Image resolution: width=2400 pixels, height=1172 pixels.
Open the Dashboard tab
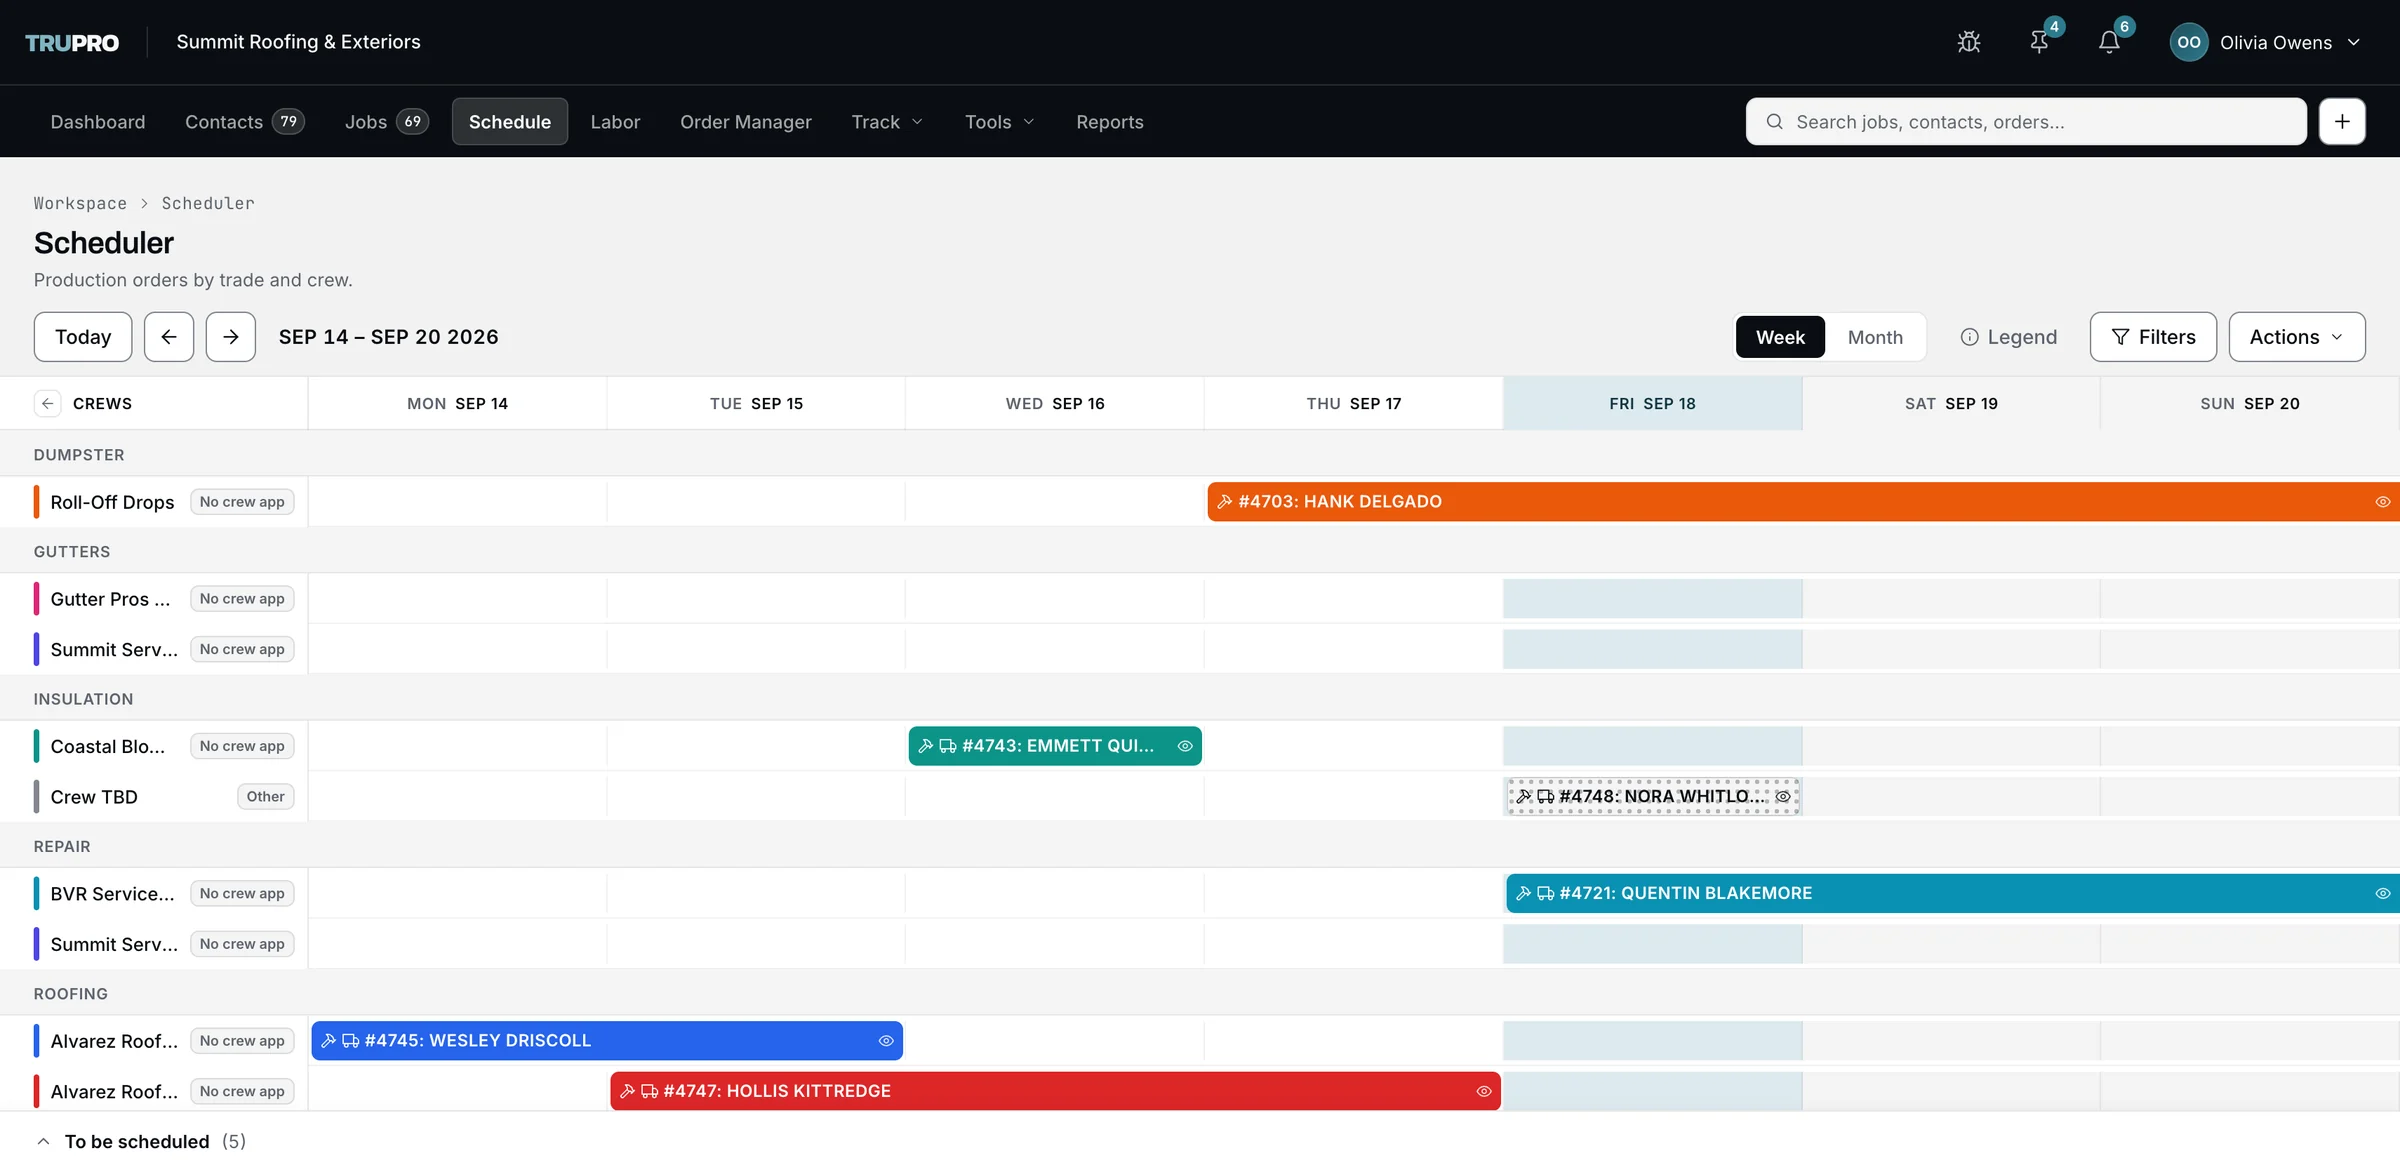[98, 121]
